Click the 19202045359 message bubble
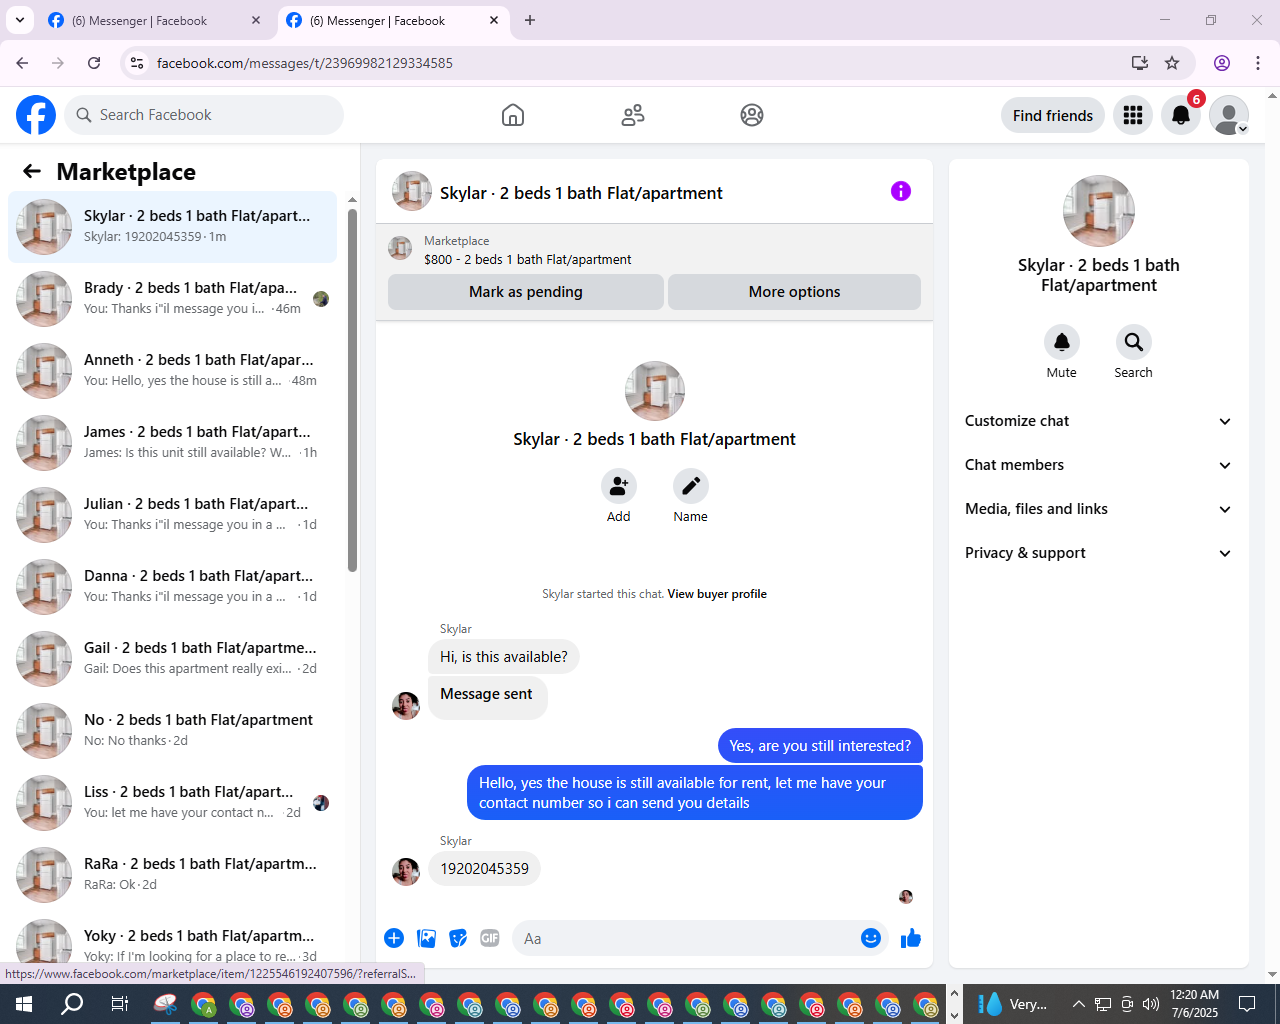Viewport: 1280px width, 1024px height. coord(485,868)
